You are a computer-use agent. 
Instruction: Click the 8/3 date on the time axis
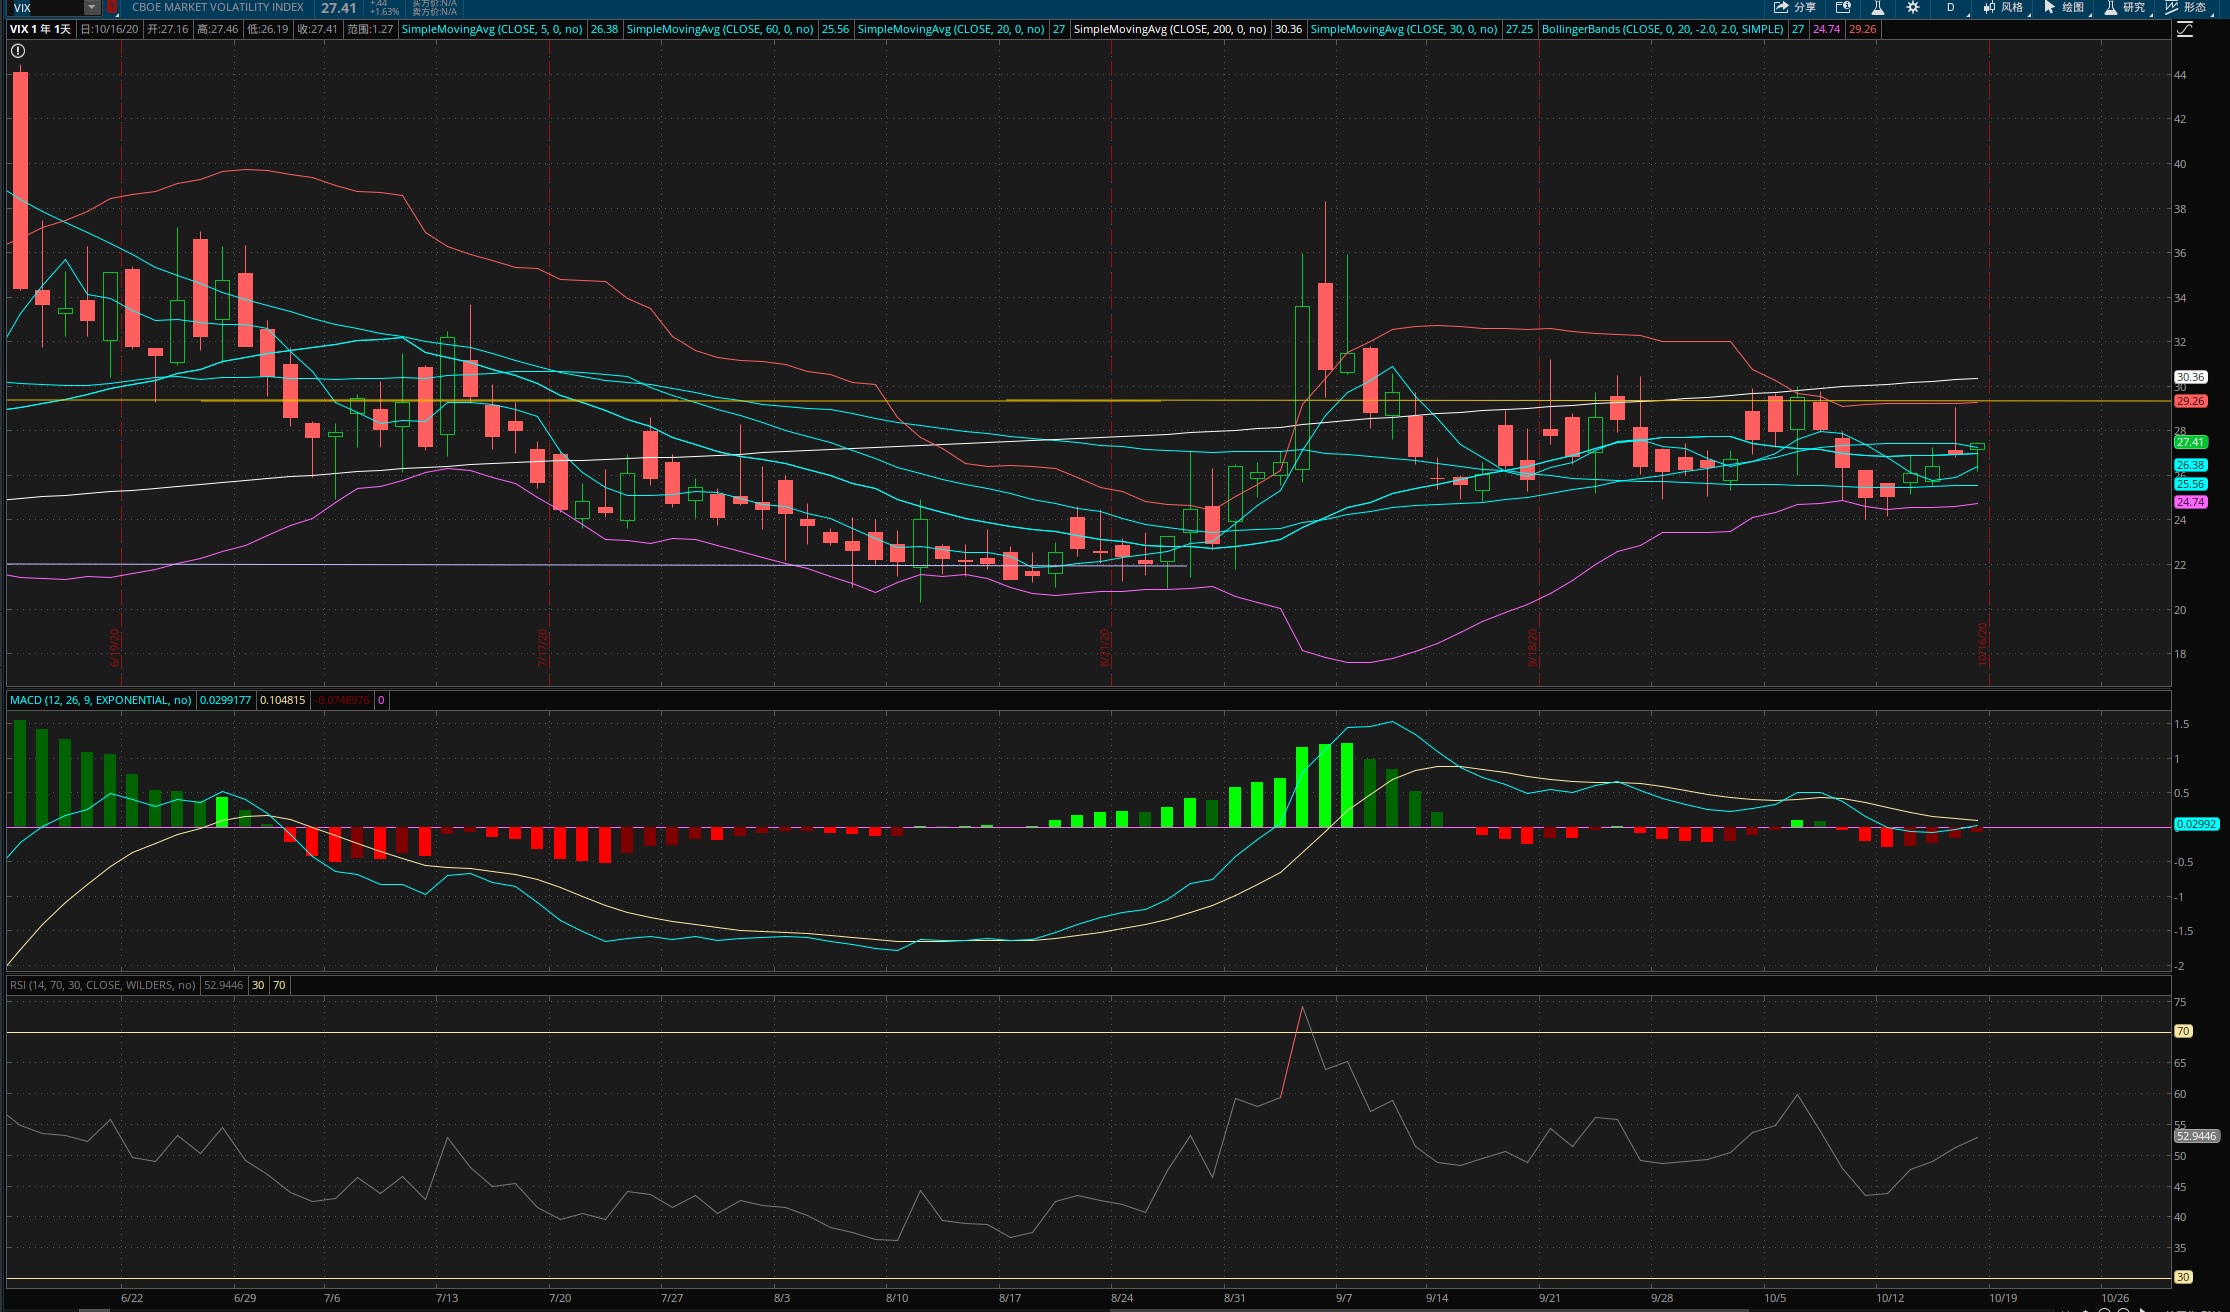(782, 1298)
